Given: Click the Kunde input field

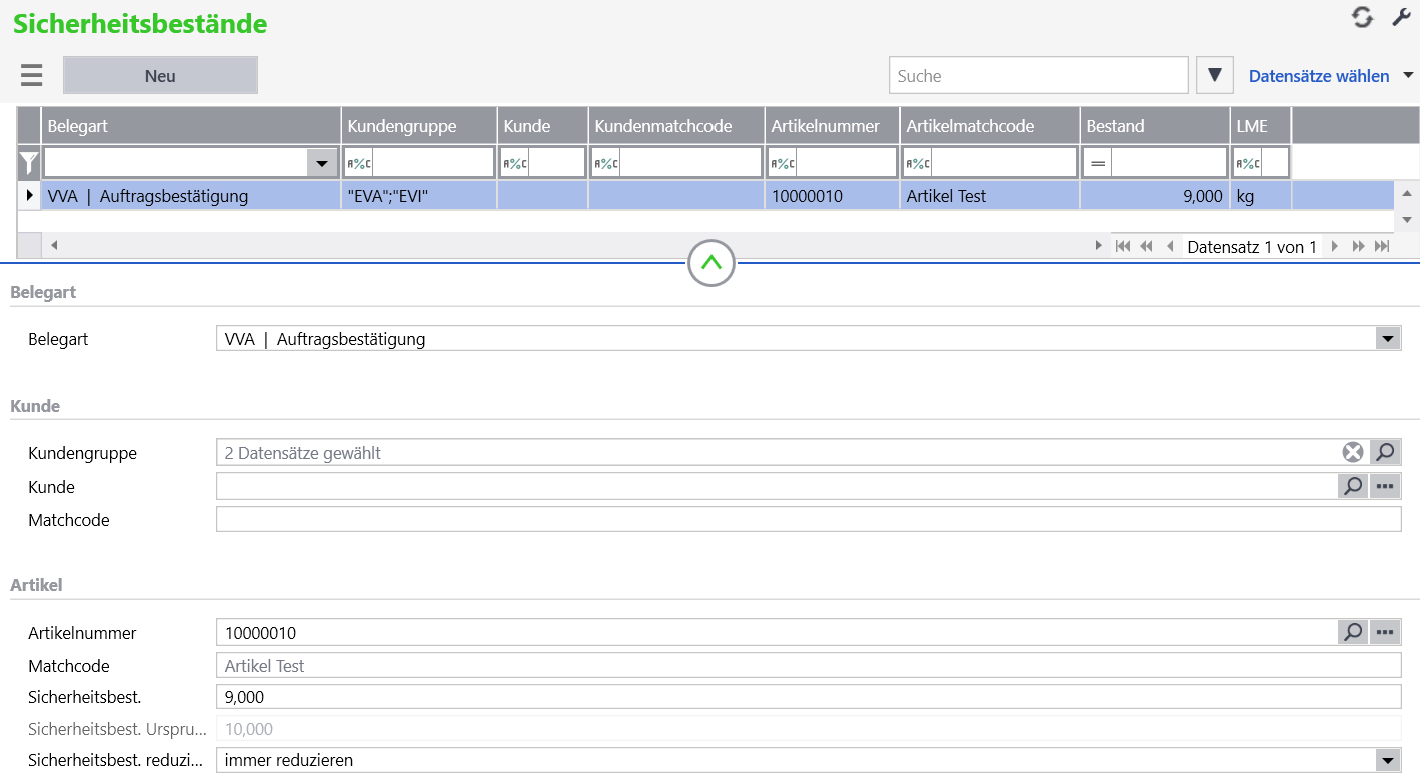Looking at the screenshot, I should coord(777,486).
